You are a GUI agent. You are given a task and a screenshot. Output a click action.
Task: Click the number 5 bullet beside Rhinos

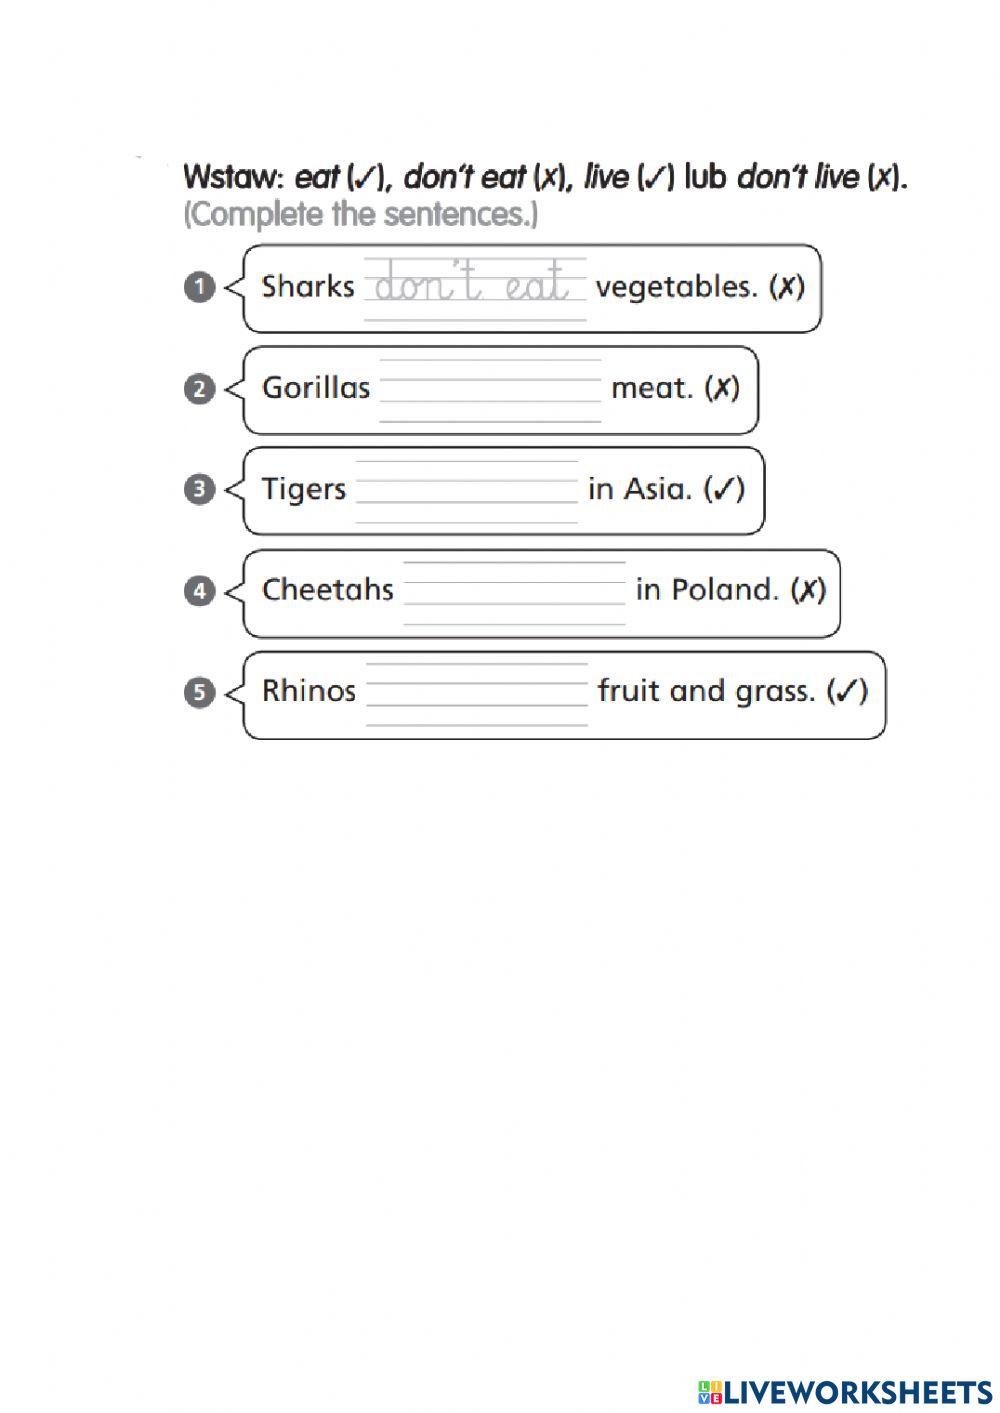(x=199, y=692)
